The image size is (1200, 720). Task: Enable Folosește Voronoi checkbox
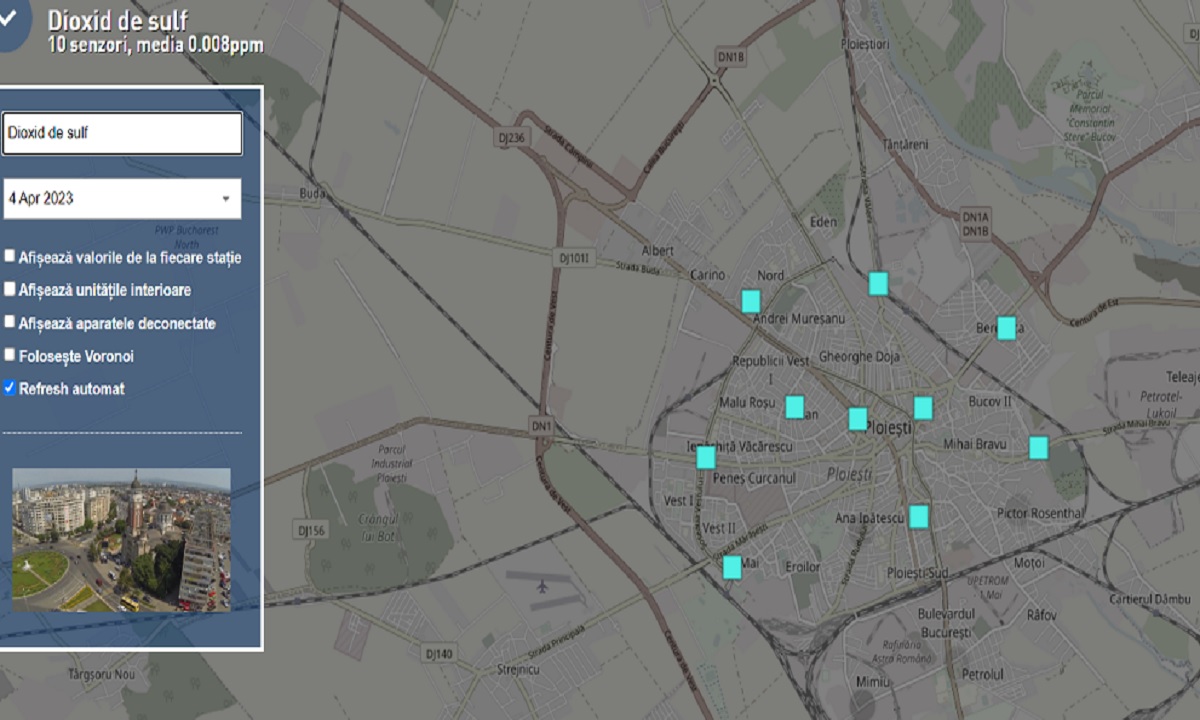tap(10, 354)
